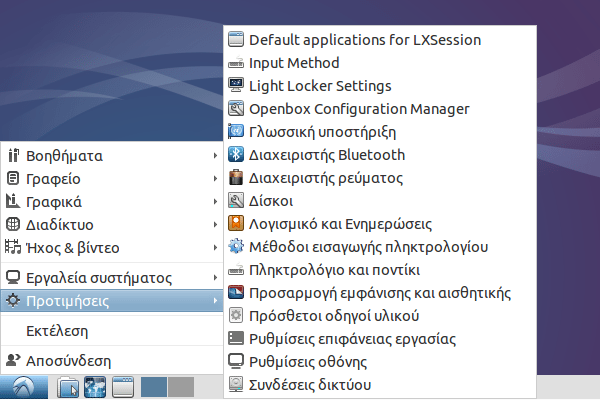Image resolution: width=600 pixels, height=400 pixels.
Task: Open the Εργαλεία συστήματος menu category
Action: tap(90, 277)
